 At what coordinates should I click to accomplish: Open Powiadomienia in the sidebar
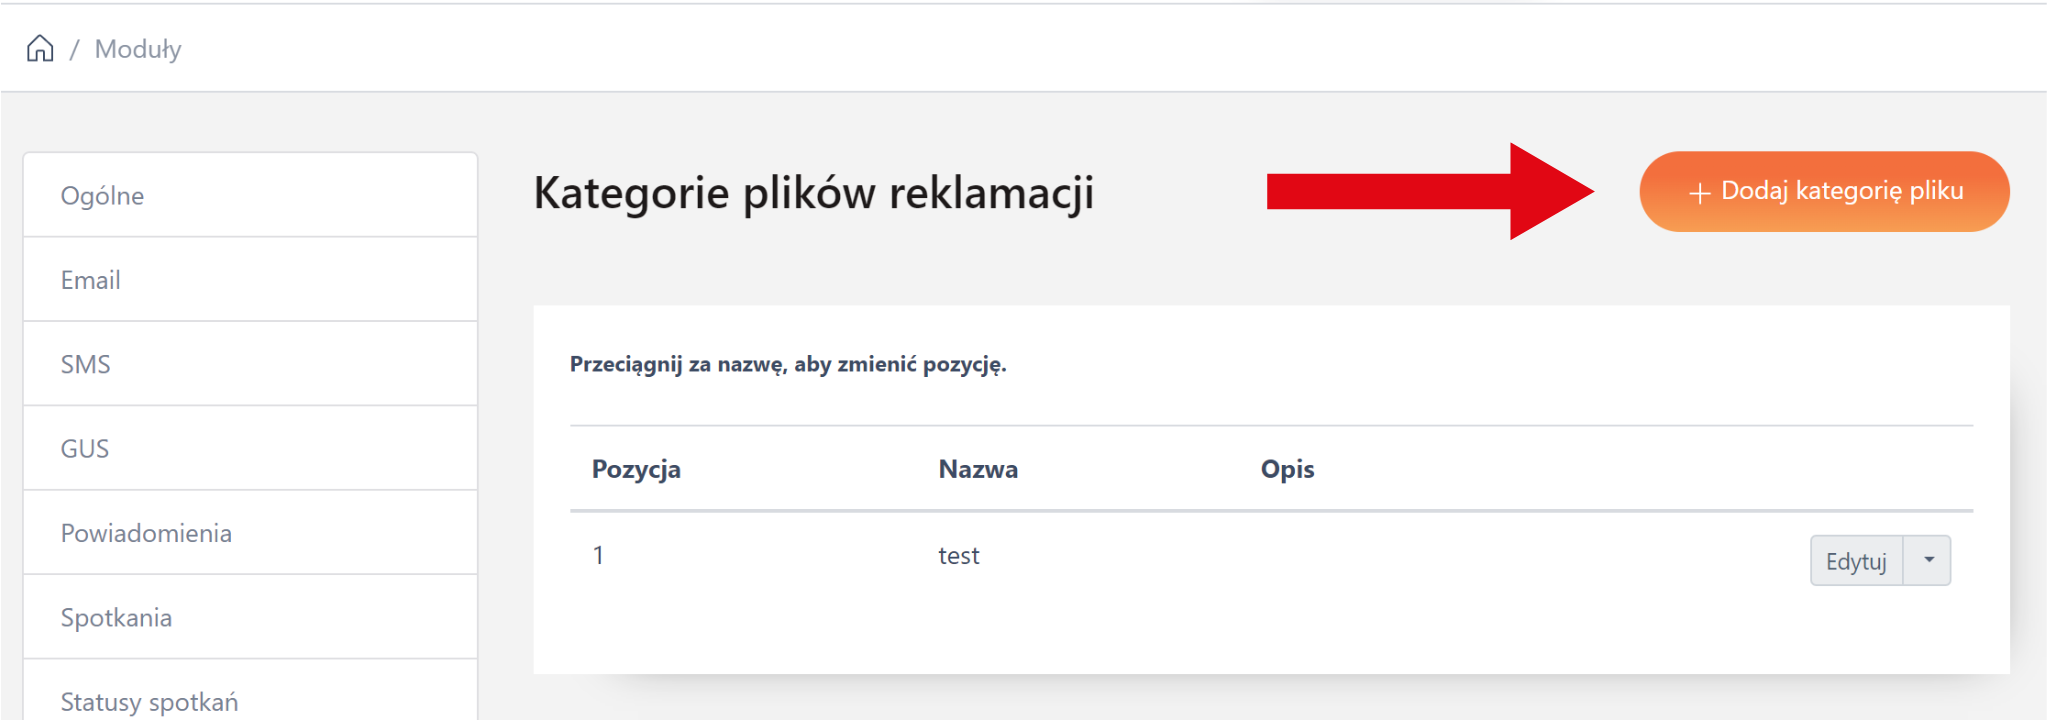146,533
